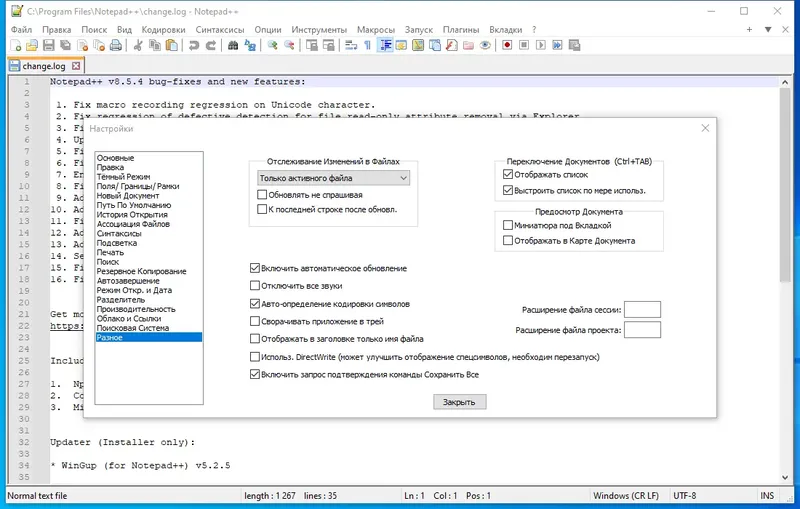
Task: Start macro recording with the red record icon
Action: point(507,45)
